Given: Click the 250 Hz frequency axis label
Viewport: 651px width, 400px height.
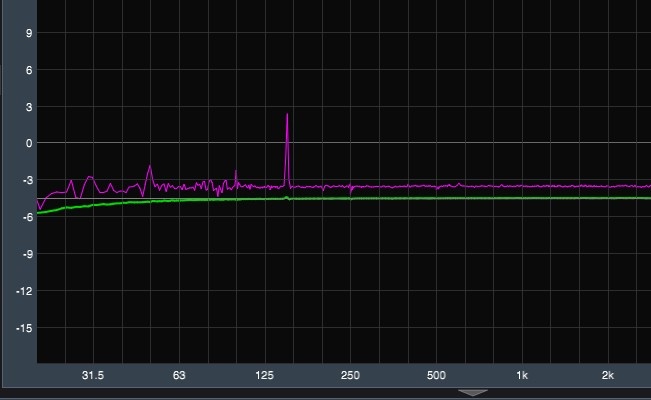Looking at the screenshot, I should pos(350,376).
